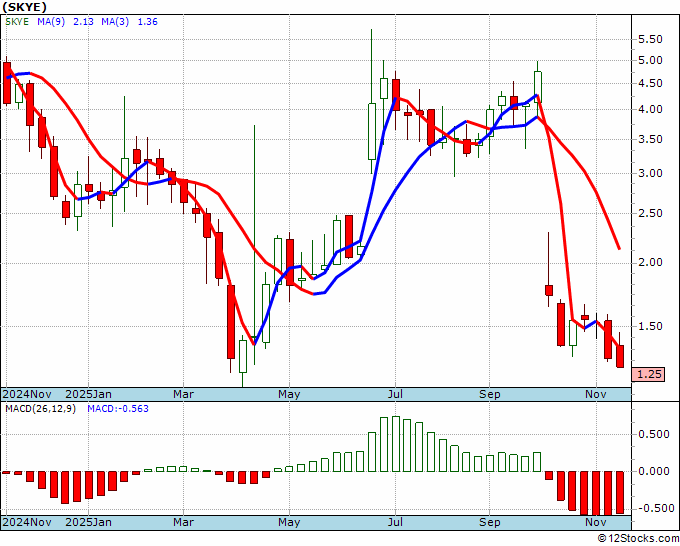
Task: Click the 1.50 price axis label
Action: pyautogui.click(x=651, y=326)
